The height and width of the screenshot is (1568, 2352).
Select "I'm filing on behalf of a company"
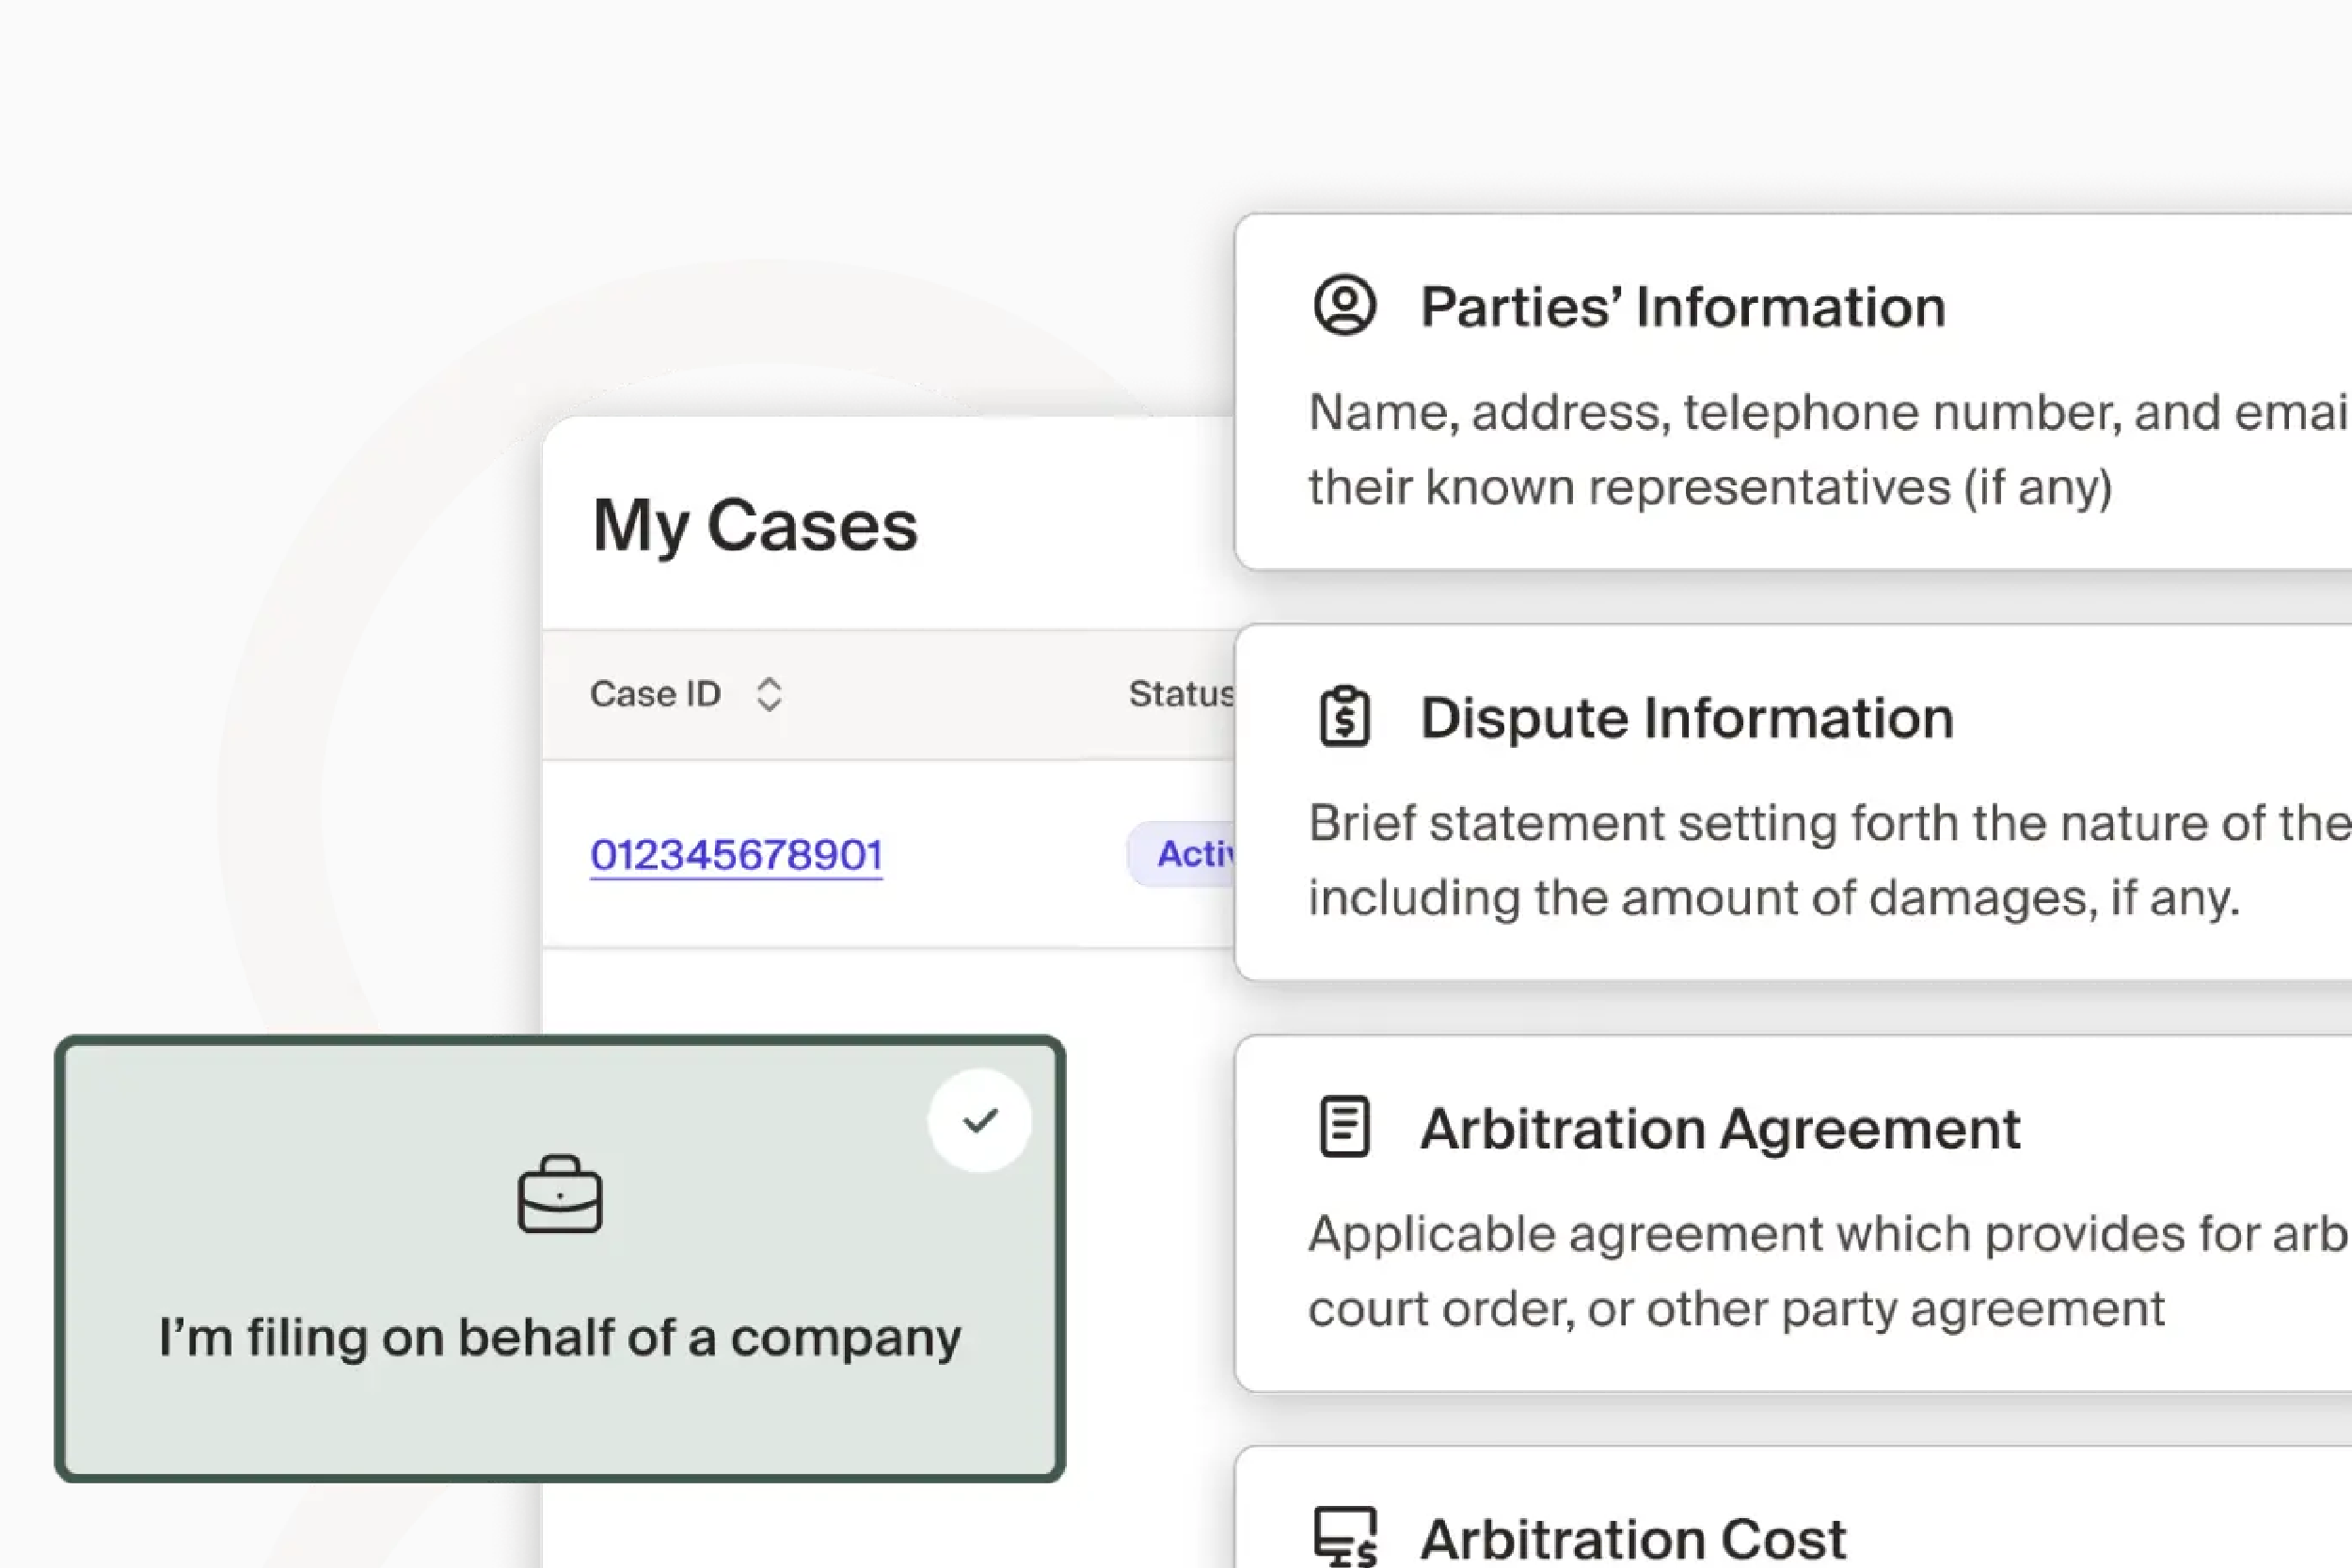559,1337
